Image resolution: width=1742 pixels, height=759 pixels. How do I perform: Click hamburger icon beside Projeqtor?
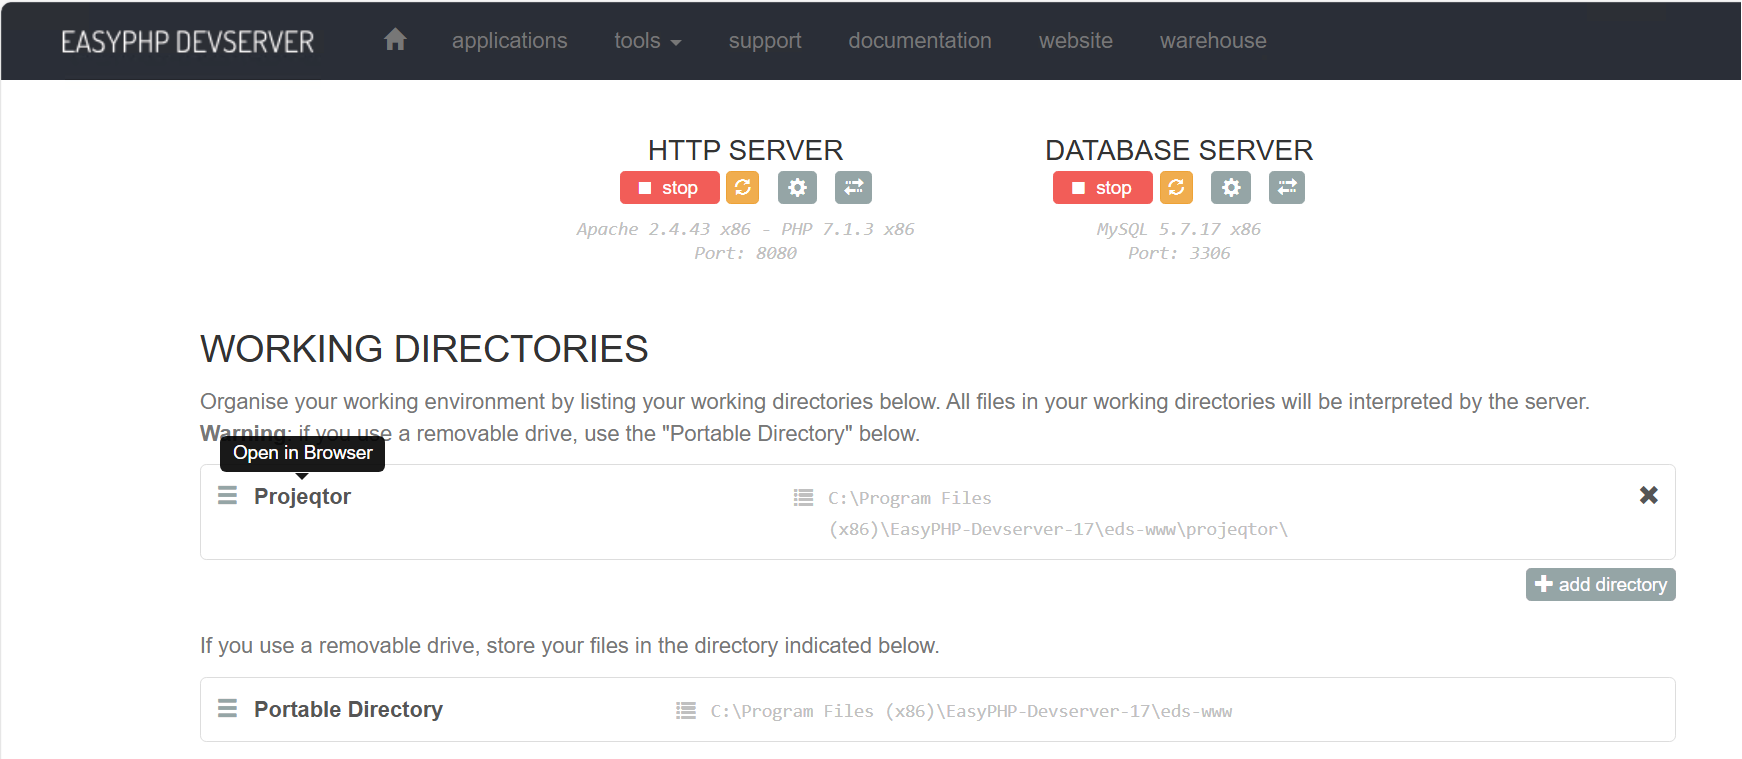(x=228, y=496)
